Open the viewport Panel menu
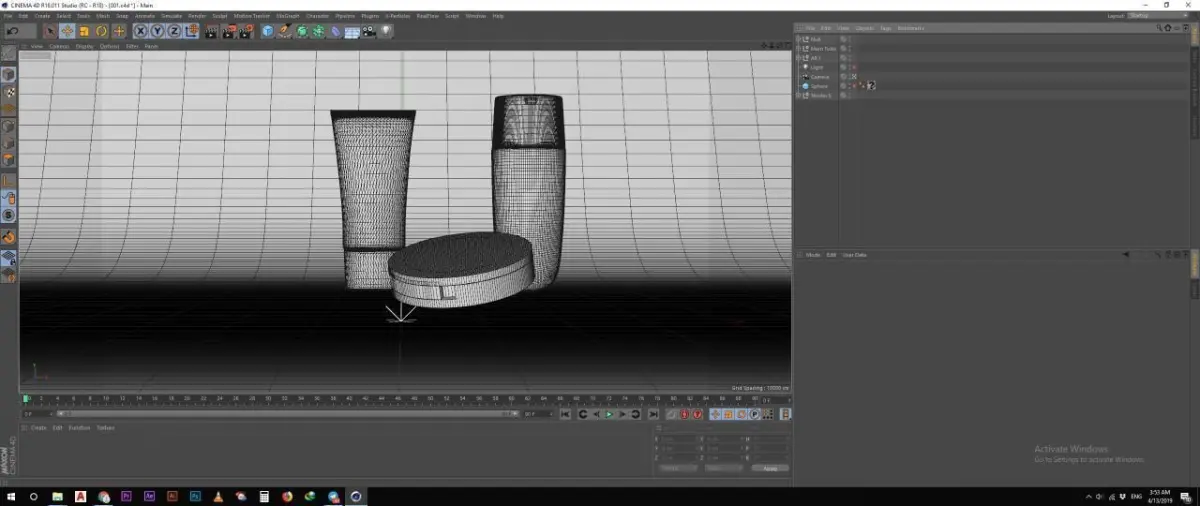Image resolution: width=1200 pixels, height=506 pixels. [x=151, y=46]
